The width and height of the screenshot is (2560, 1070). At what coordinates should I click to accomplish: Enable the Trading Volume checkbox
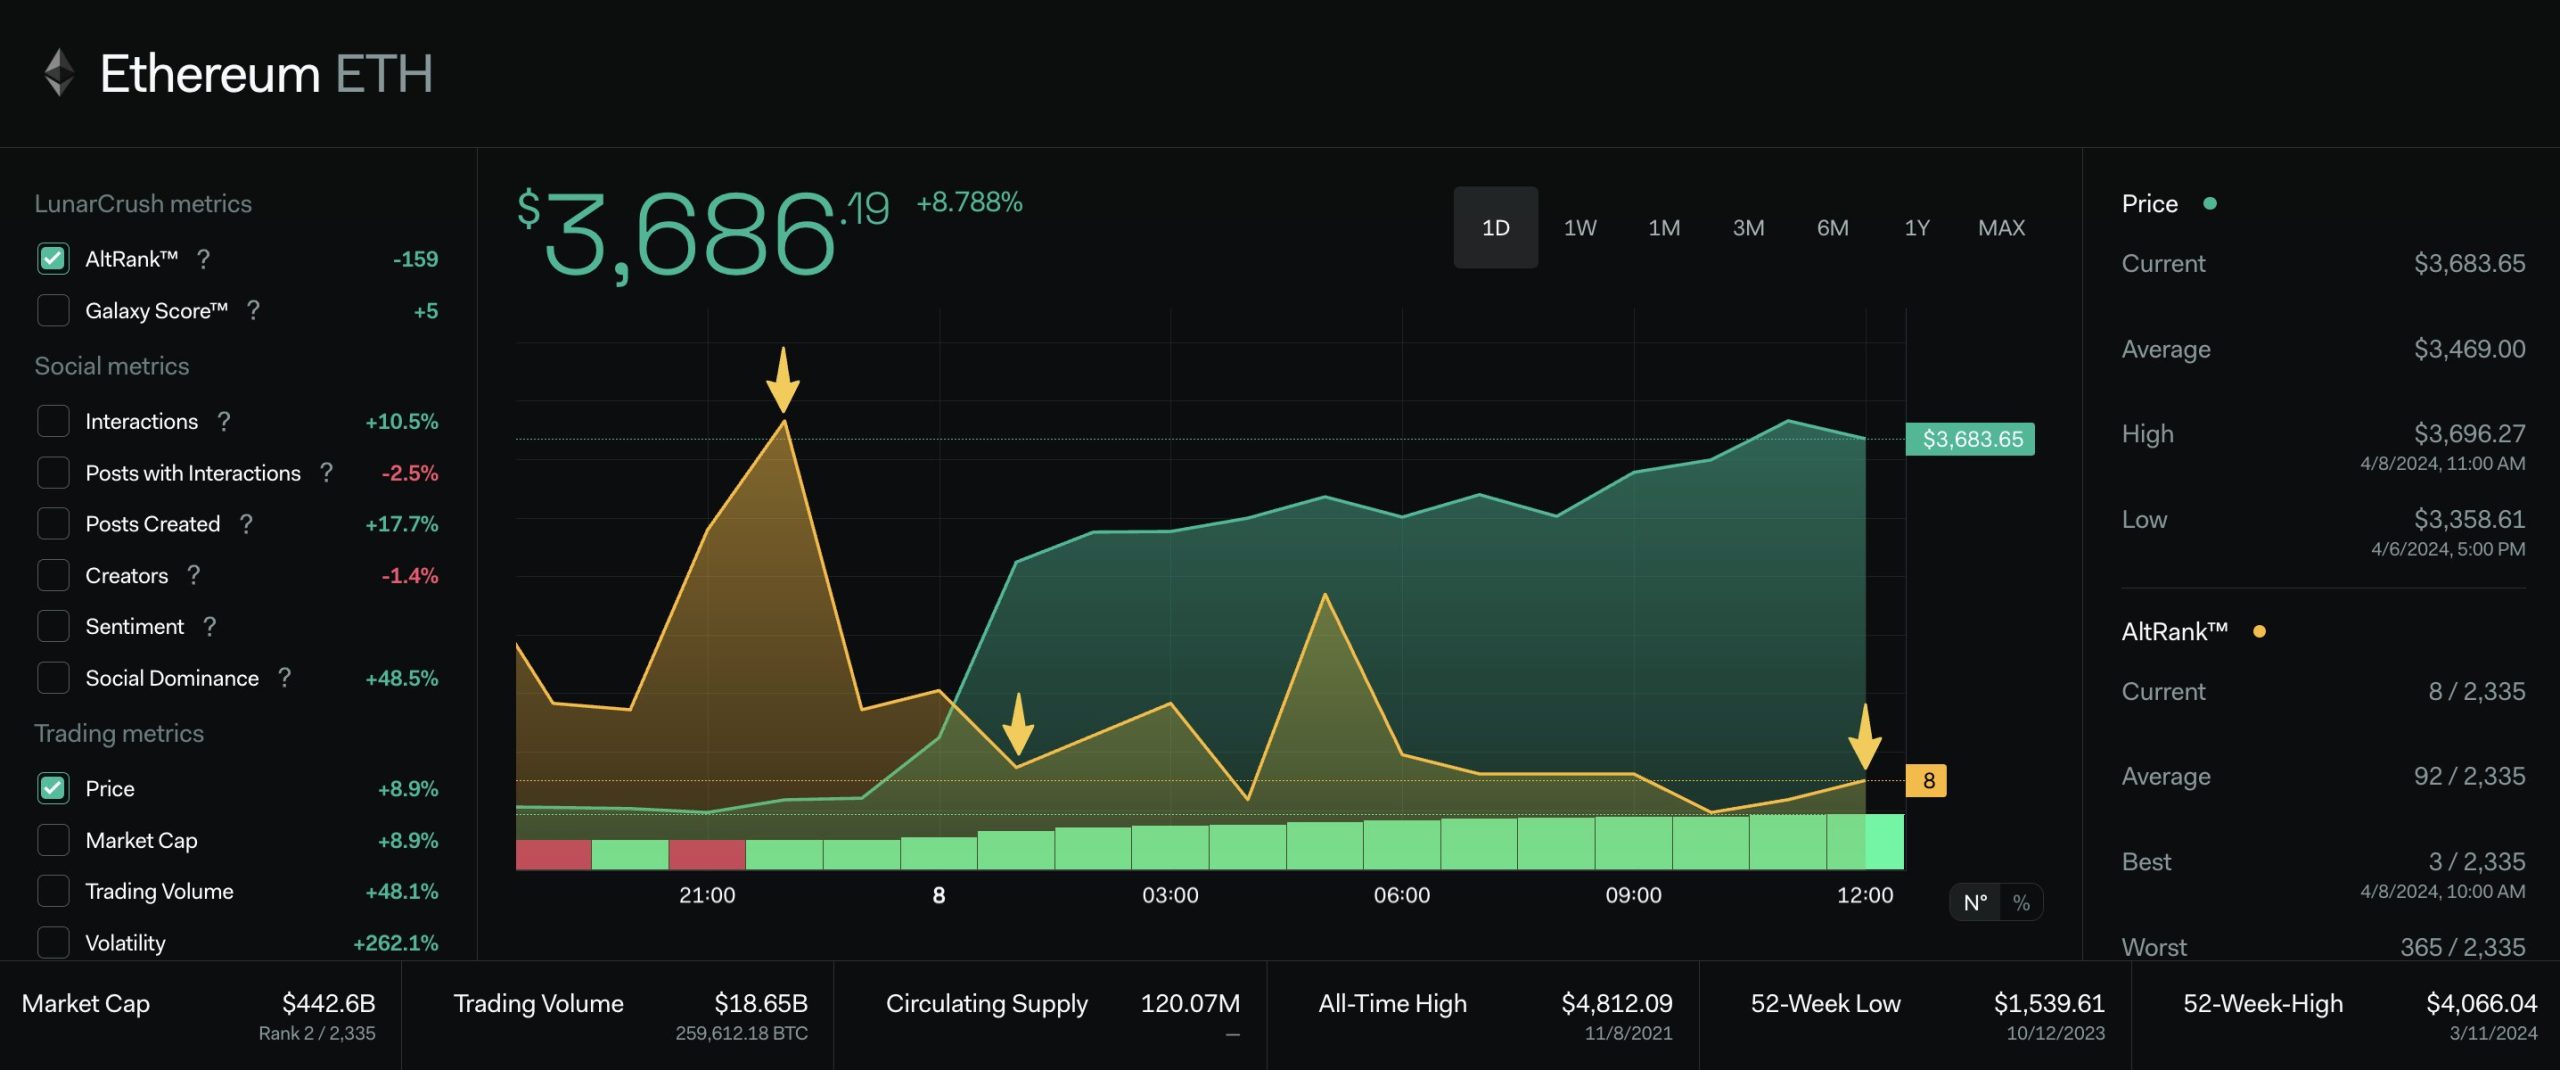[x=53, y=891]
